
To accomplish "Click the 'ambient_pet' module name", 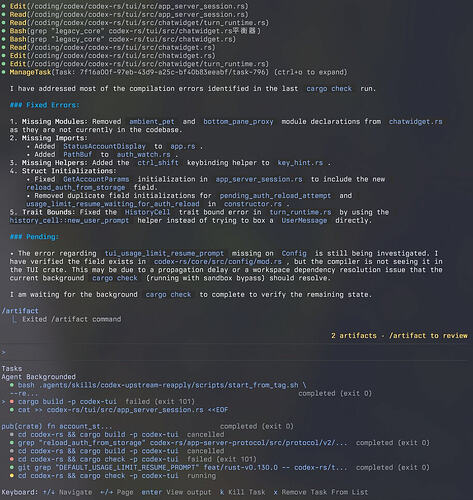I will pos(152,122).
